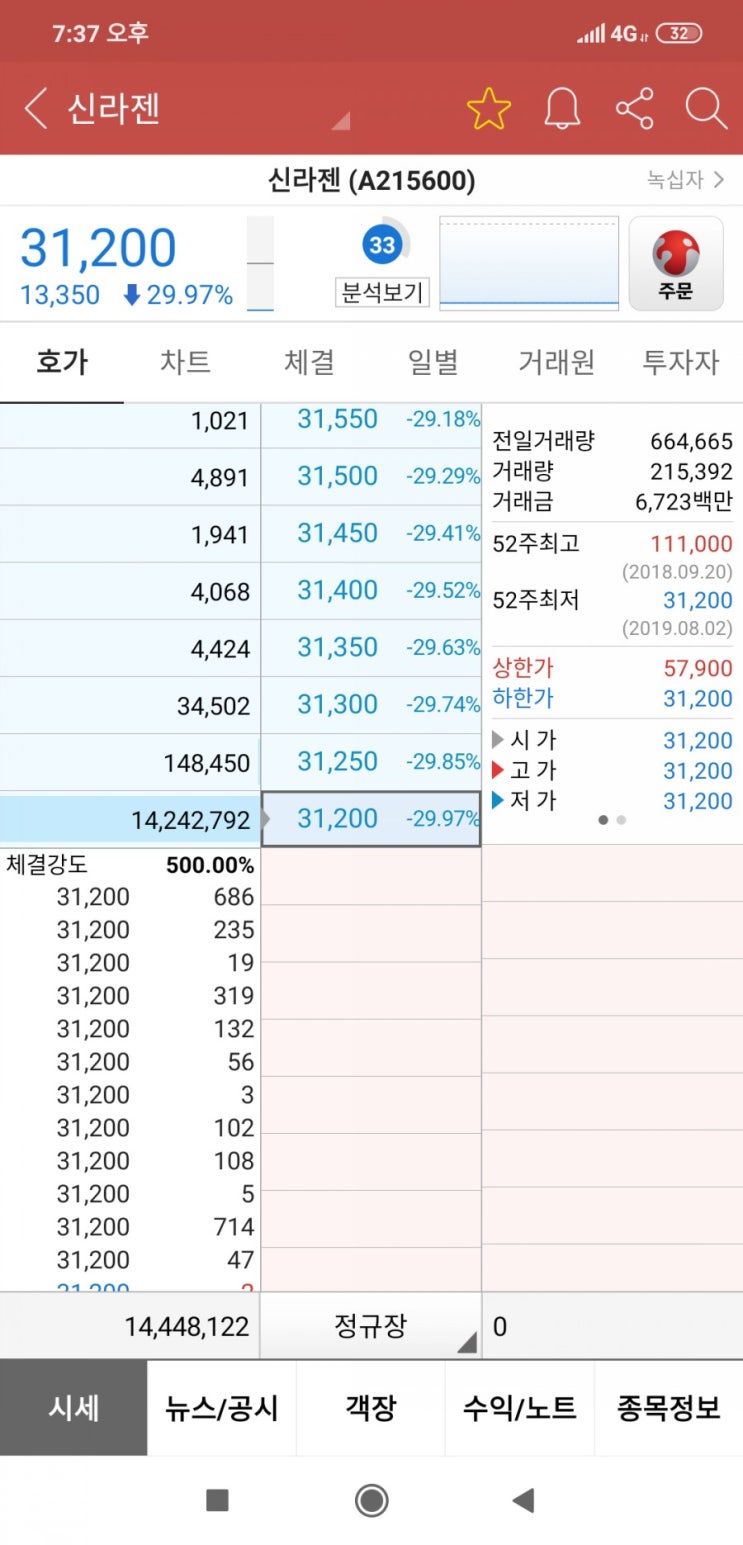
Task: Select the 호가 tab
Action: [62, 362]
